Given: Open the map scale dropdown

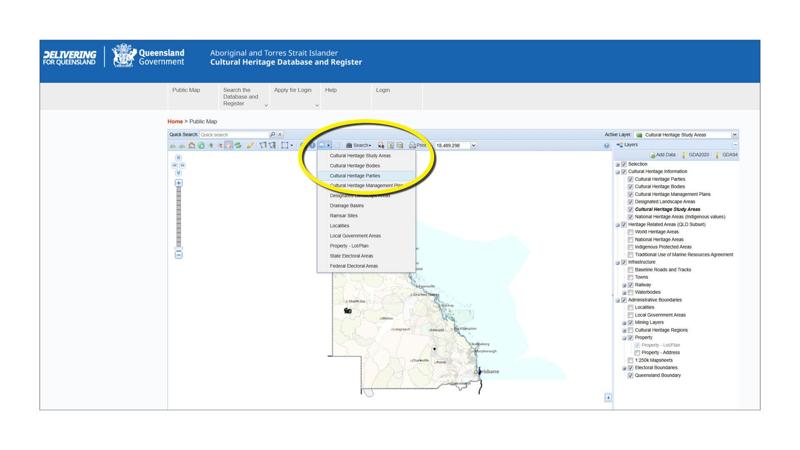Looking at the screenshot, I should (474, 146).
